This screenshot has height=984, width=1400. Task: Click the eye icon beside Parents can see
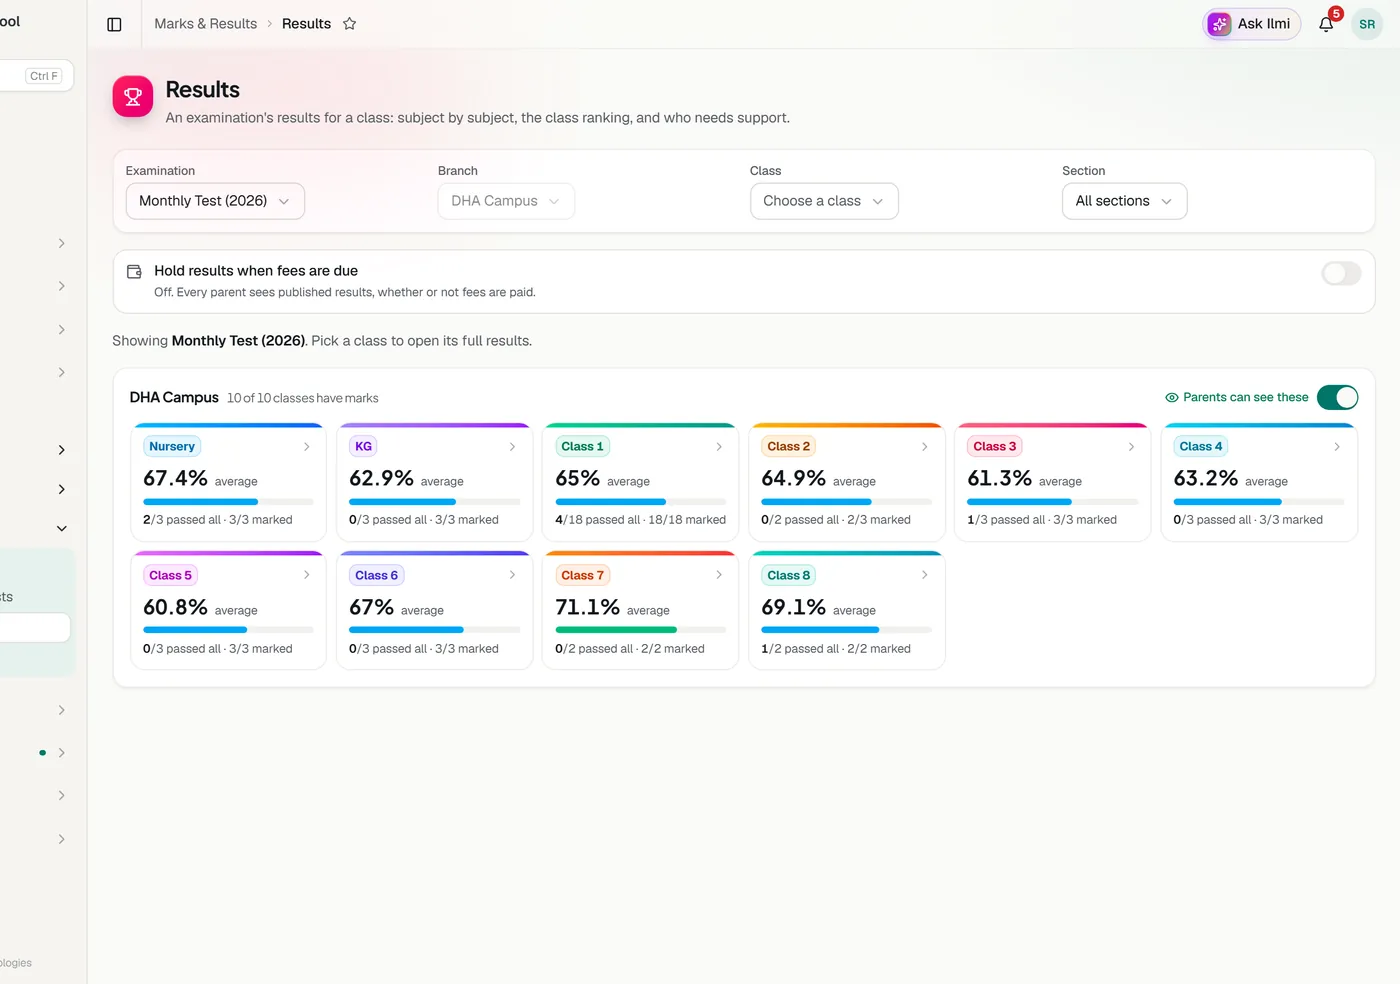pos(1172,398)
